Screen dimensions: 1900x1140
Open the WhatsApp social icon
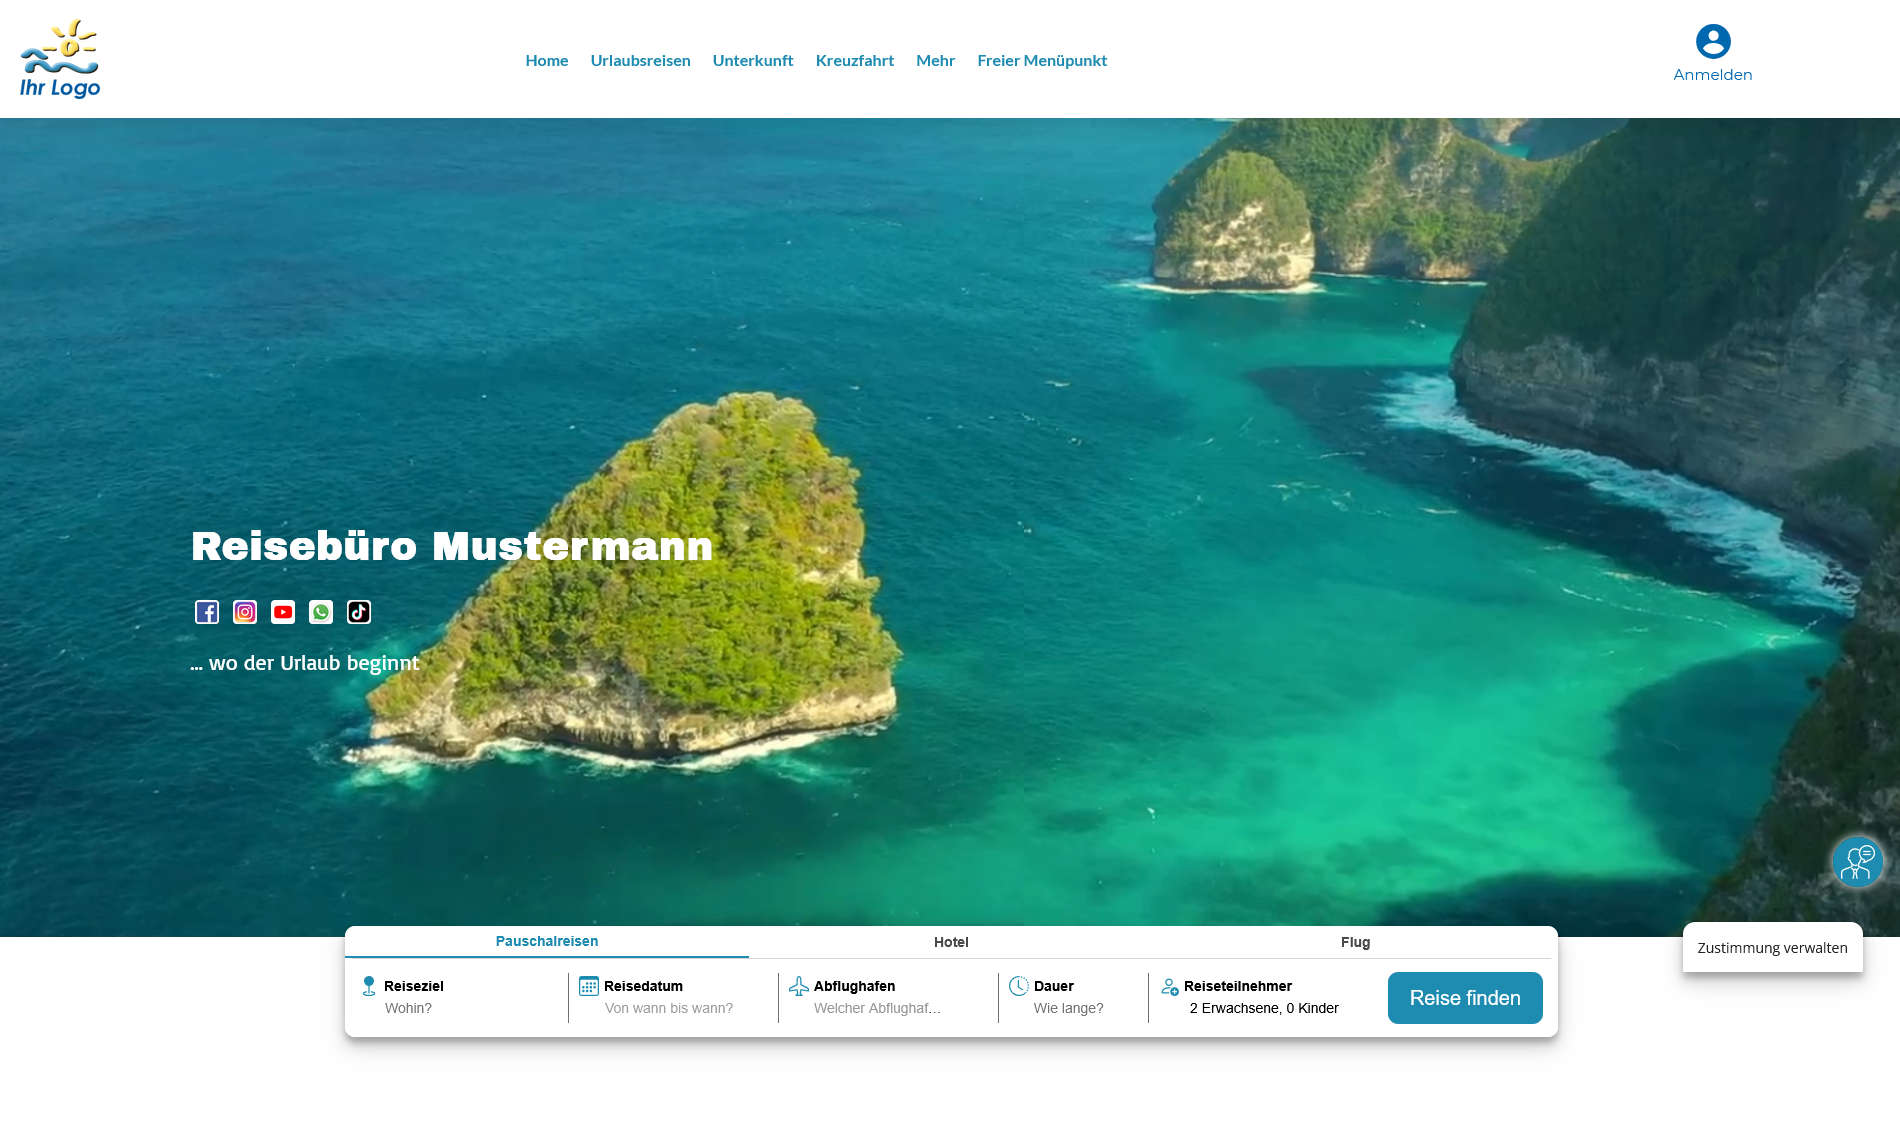pyautogui.click(x=321, y=612)
